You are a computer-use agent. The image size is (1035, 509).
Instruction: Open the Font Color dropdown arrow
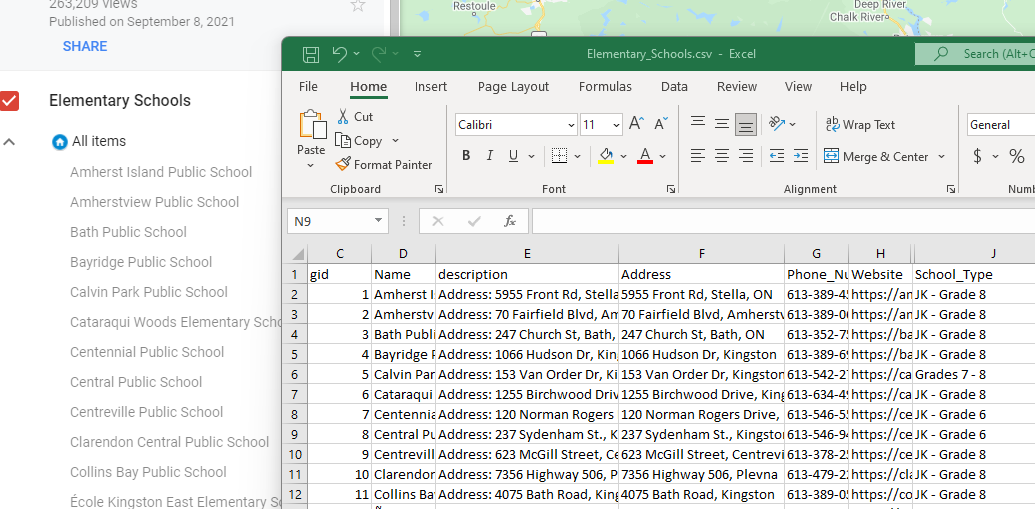click(x=663, y=156)
